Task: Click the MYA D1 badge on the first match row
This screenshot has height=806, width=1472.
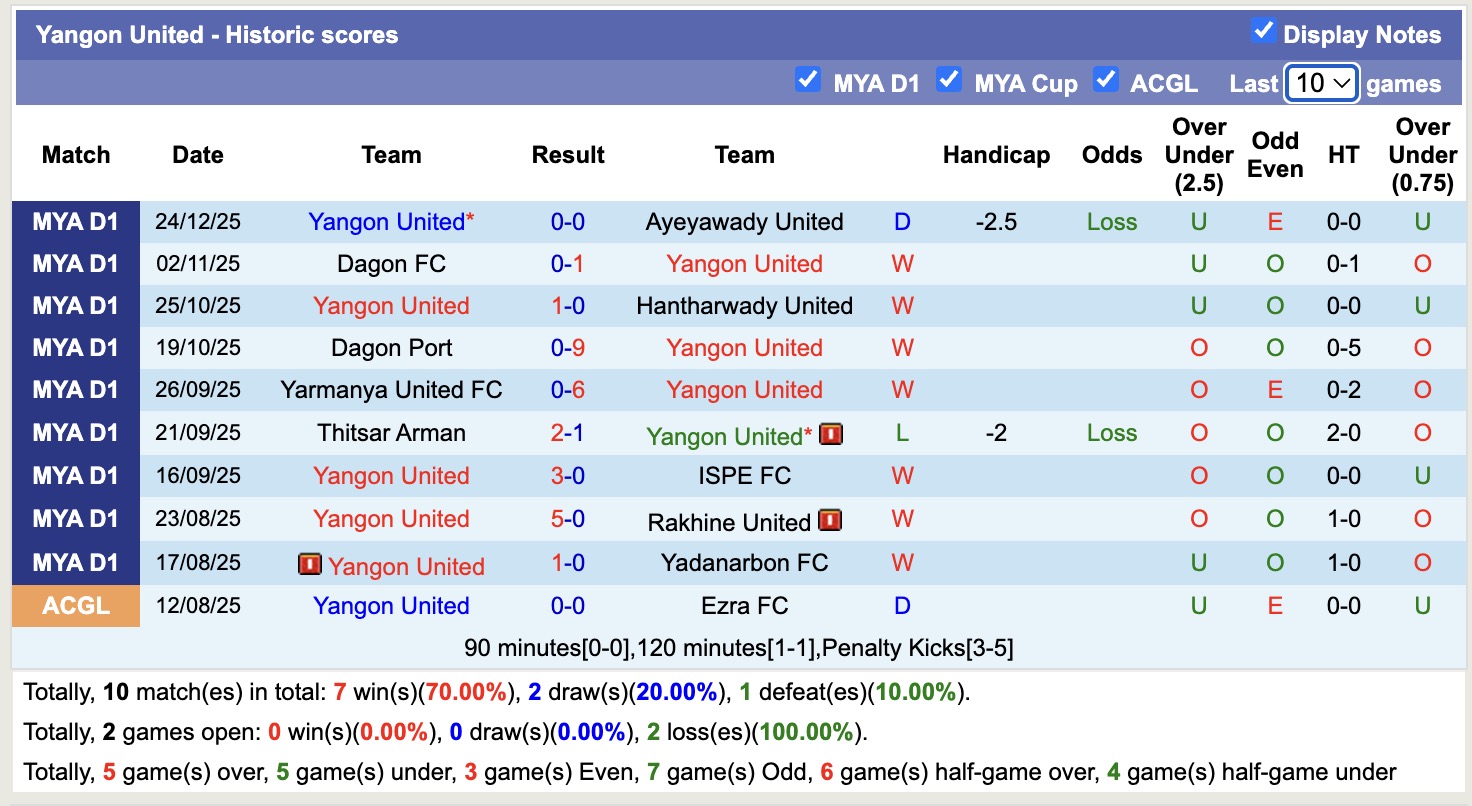Action: (x=75, y=222)
